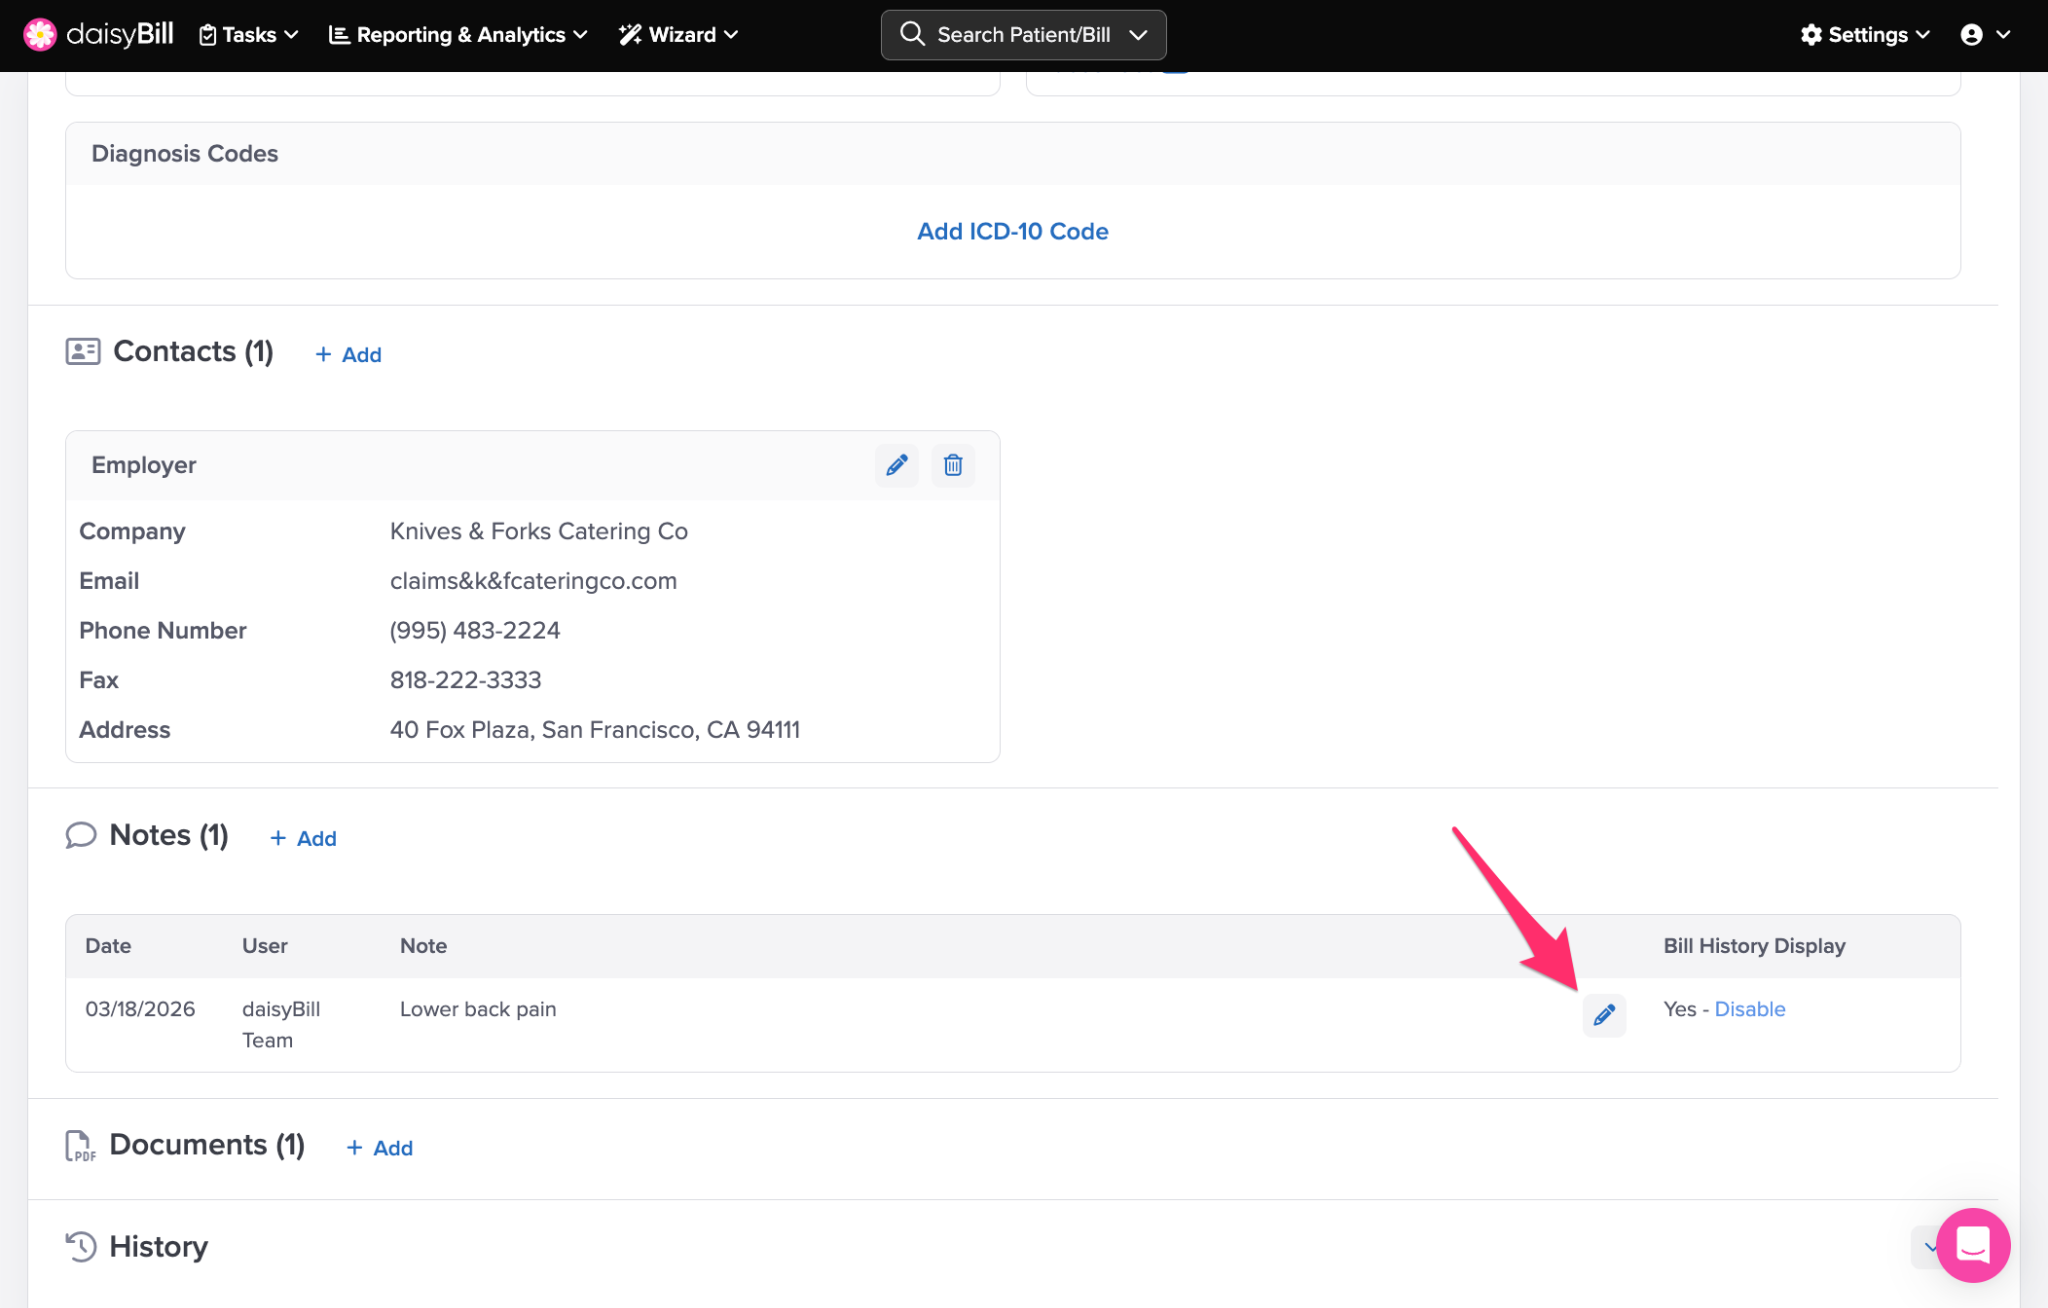Add a new contact
This screenshot has height=1308, width=2048.
[x=349, y=354]
